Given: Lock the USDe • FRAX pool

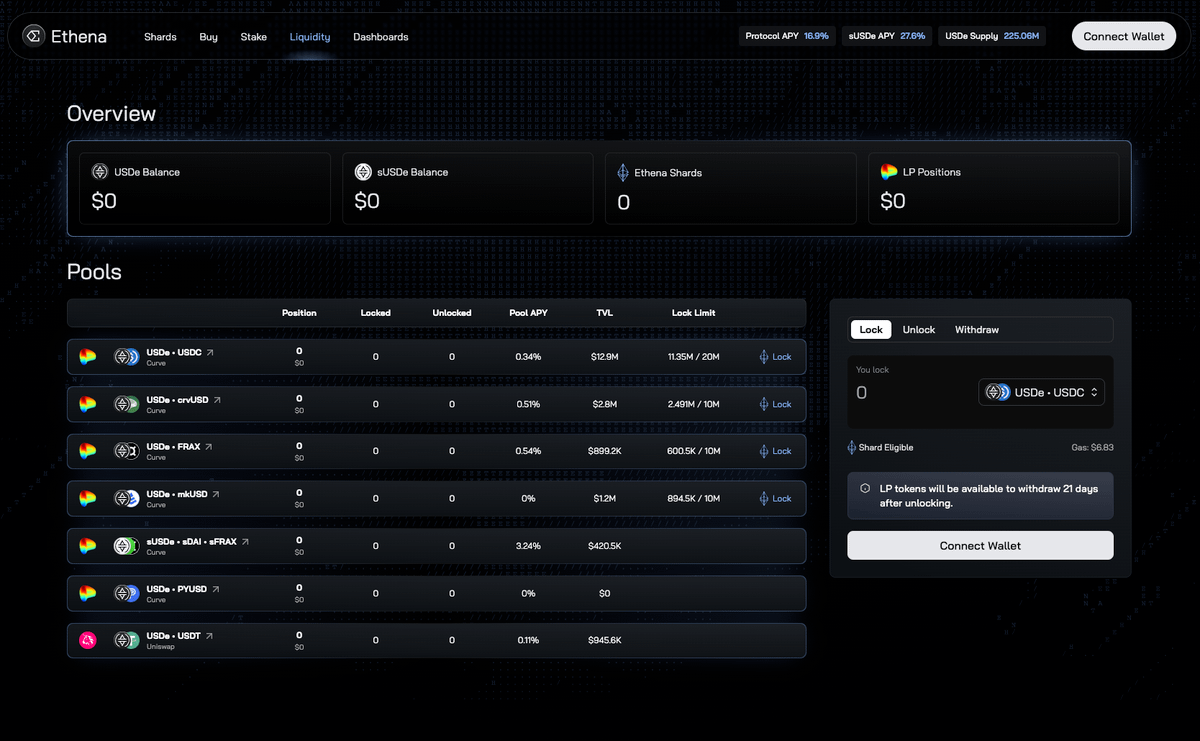Looking at the screenshot, I should point(775,451).
